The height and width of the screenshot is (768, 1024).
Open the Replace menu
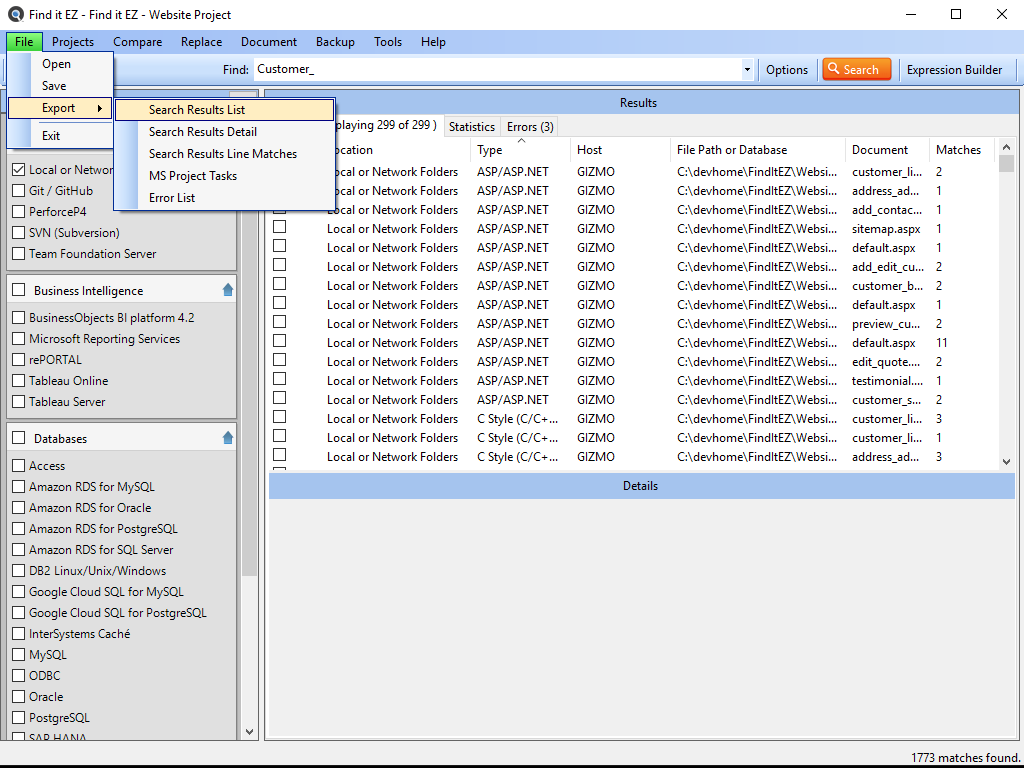pos(201,42)
